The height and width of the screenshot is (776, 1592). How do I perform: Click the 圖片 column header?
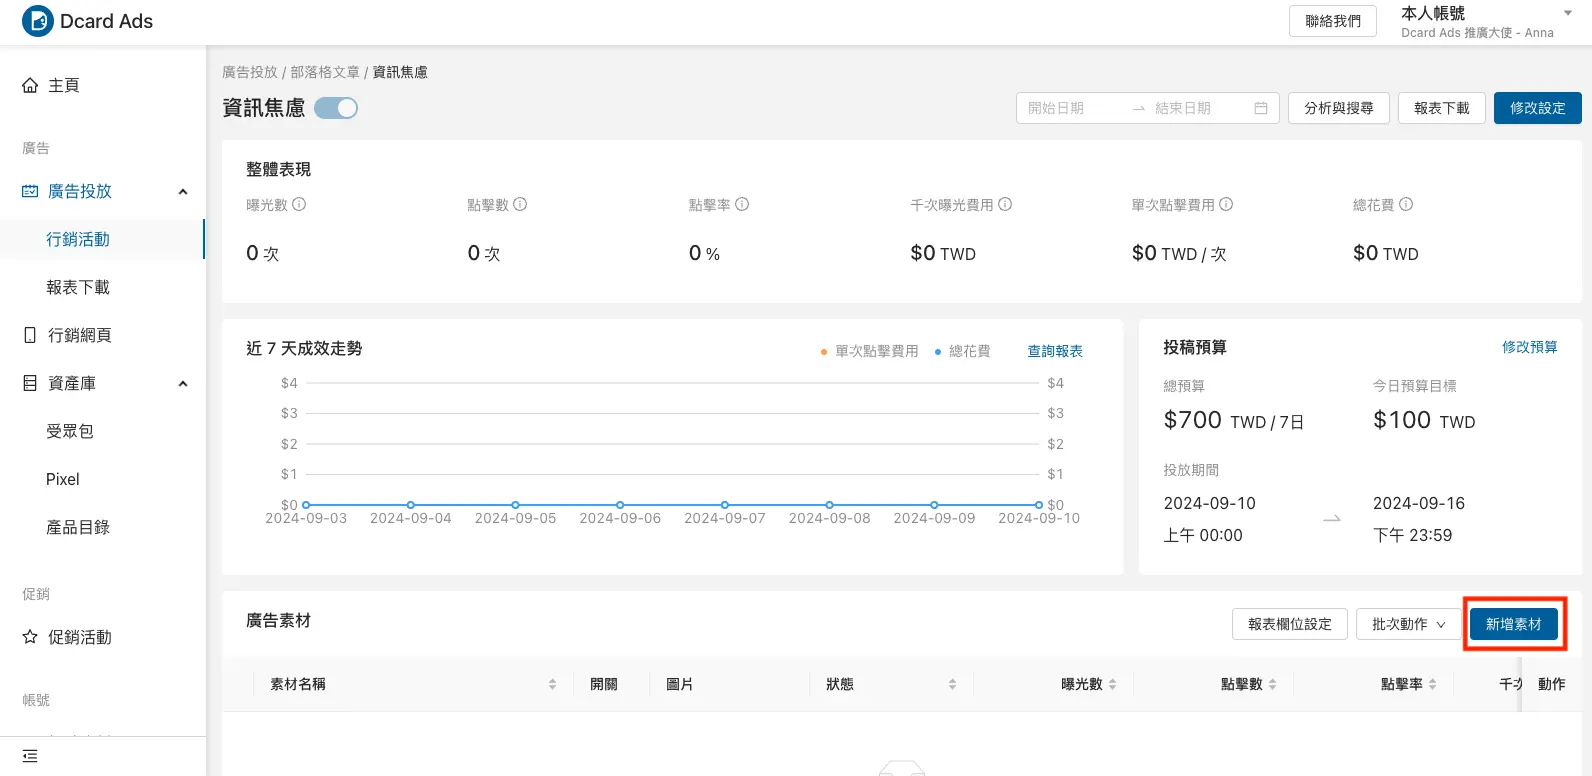pyautogui.click(x=680, y=684)
